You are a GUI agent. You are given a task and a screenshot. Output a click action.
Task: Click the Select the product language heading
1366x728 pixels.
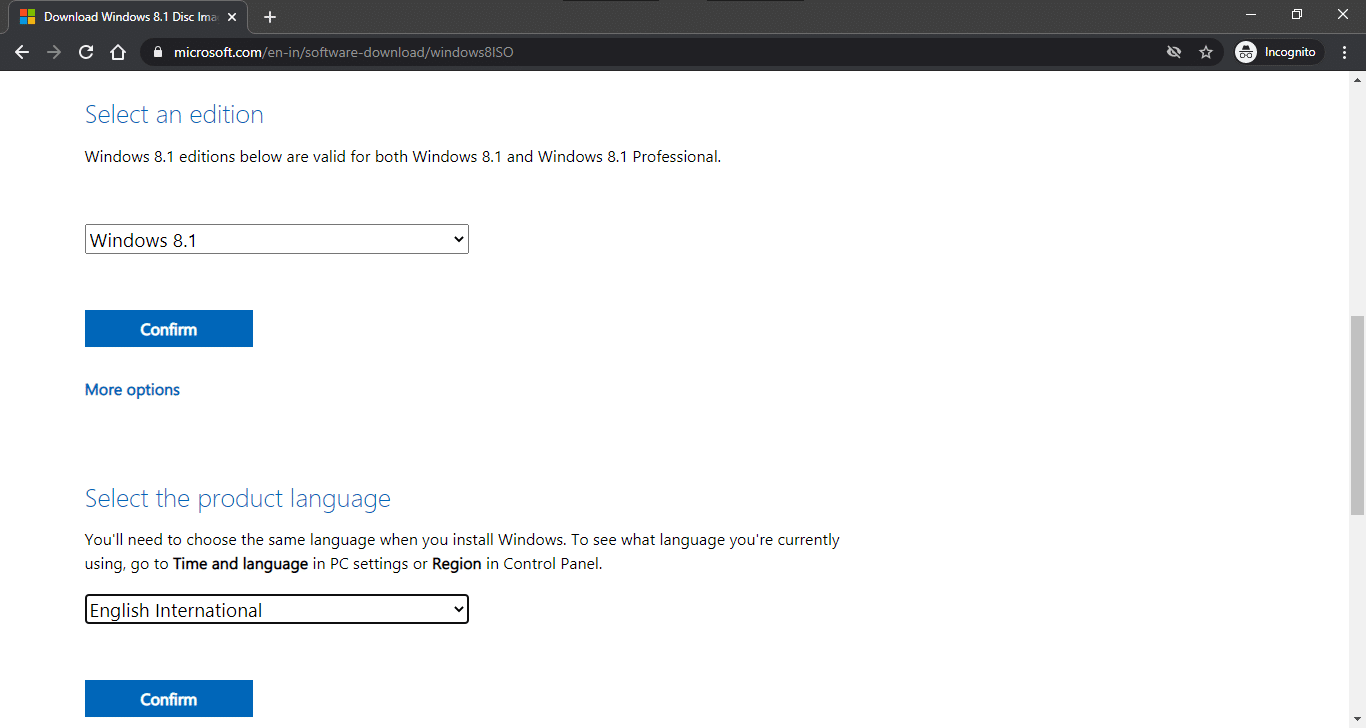238,499
